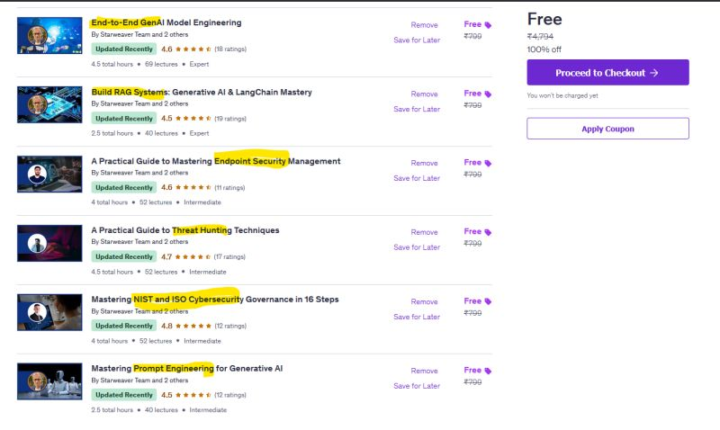Click the '100% off' text

click(x=544, y=49)
